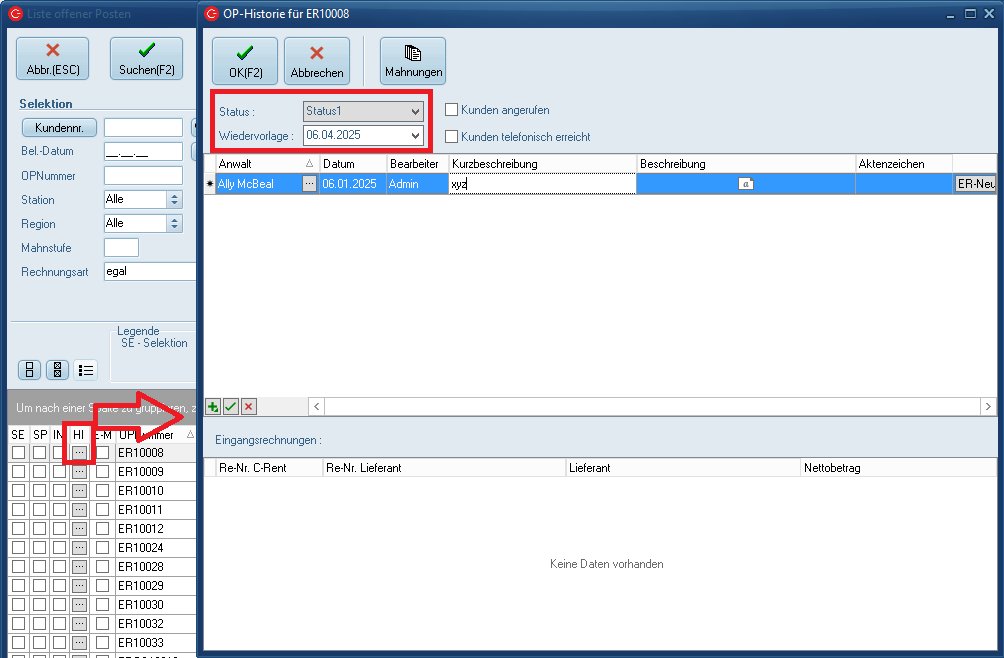
Task: Tick the SE checkbox for ER10009
Action: [x=18, y=472]
